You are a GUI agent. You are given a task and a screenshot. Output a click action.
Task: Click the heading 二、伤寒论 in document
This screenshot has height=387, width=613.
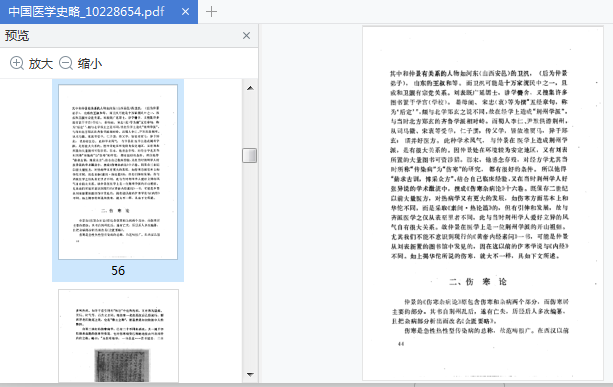pos(478,282)
